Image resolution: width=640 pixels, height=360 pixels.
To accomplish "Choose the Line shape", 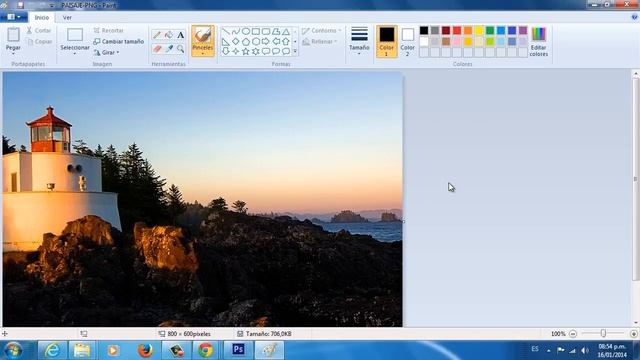I will tap(226, 31).
